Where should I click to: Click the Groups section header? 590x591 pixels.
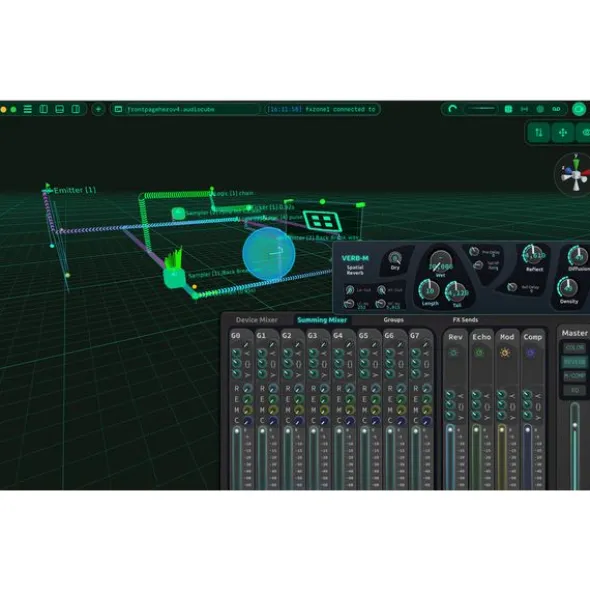393,320
